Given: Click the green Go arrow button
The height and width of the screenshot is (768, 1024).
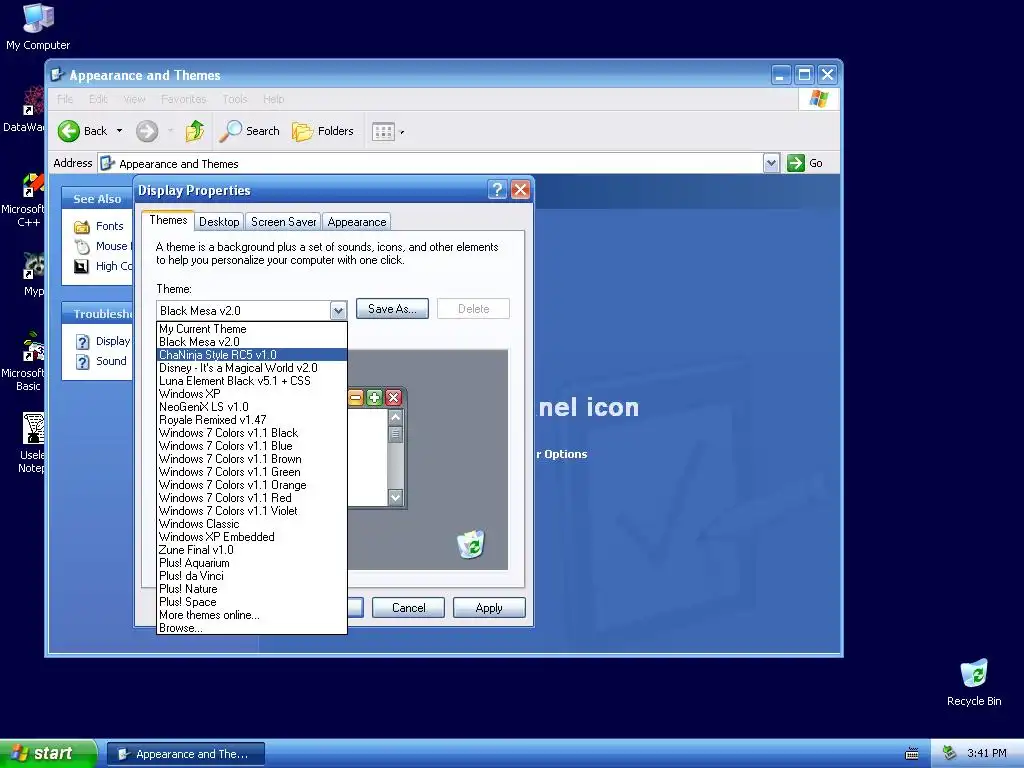Looking at the screenshot, I should click(x=795, y=163).
